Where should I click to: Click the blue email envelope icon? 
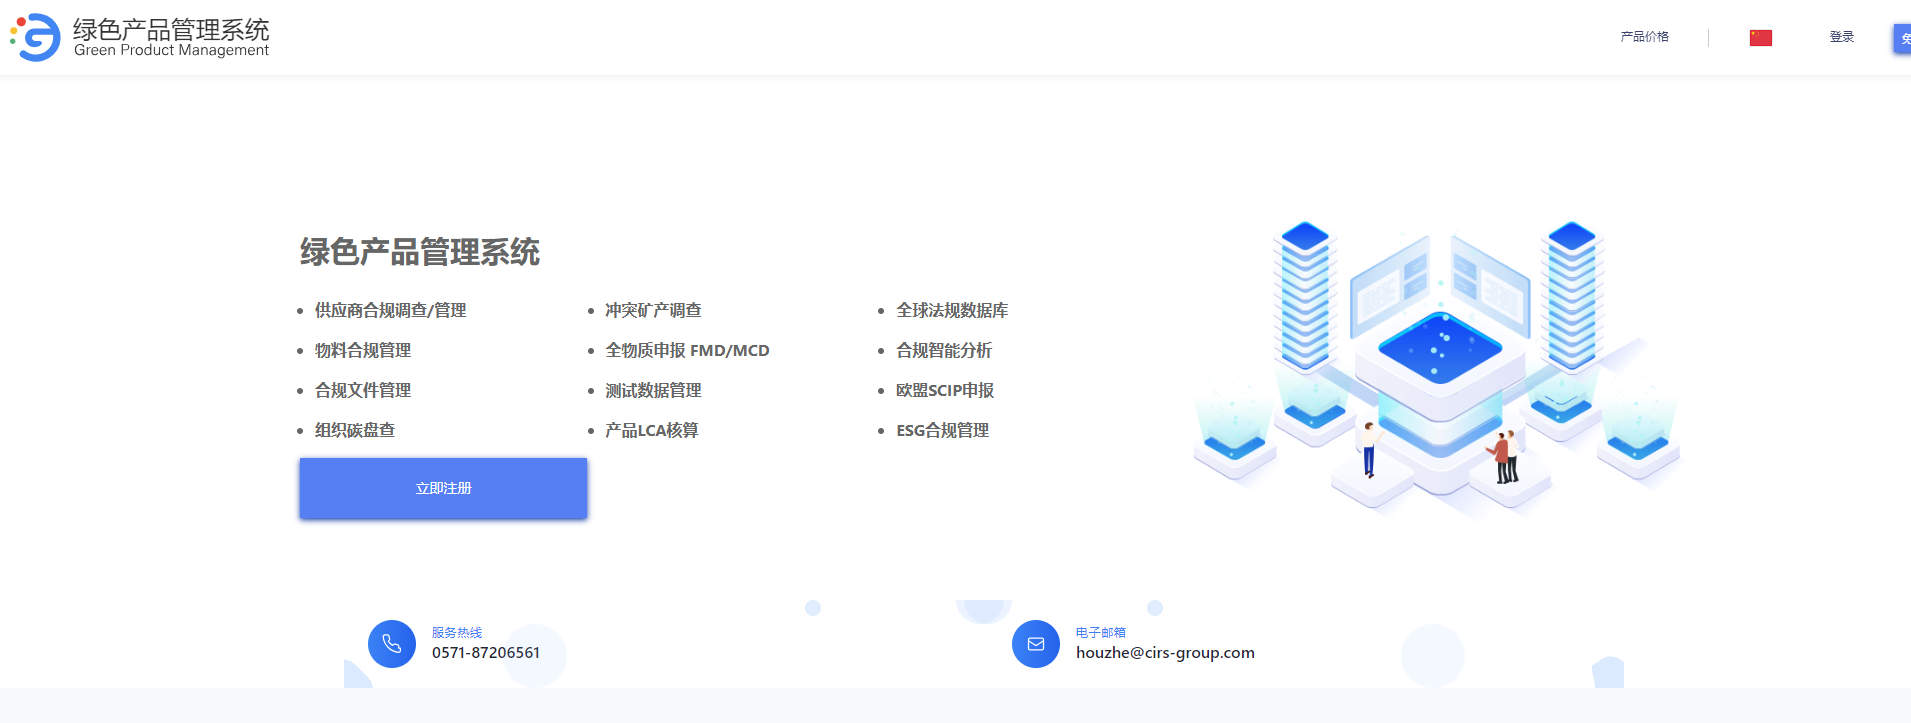(1036, 644)
